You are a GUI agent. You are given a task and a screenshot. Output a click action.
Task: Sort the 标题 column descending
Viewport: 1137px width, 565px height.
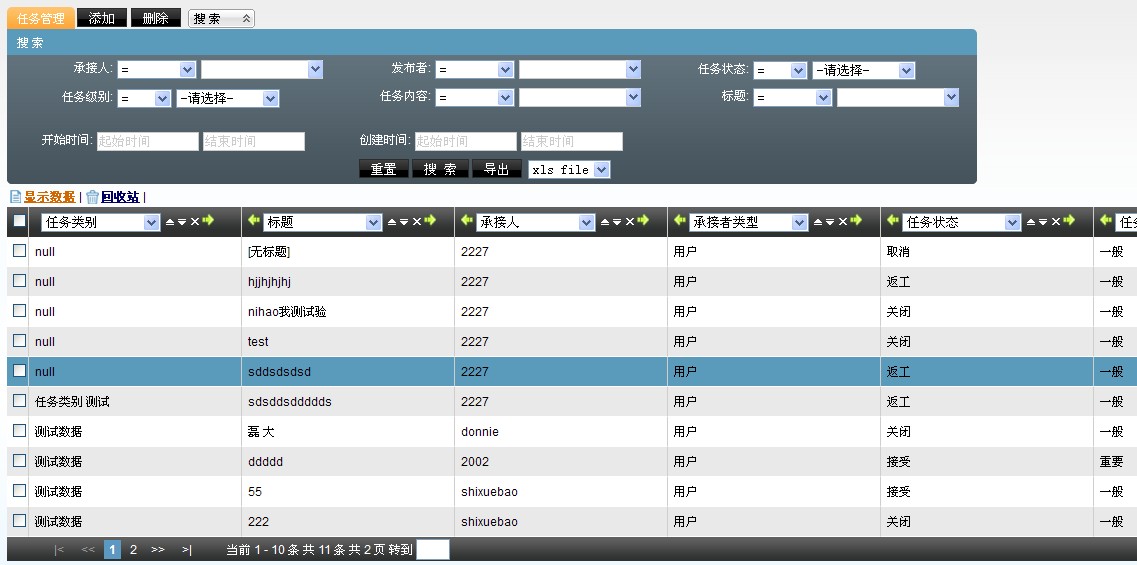pyautogui.click(x=404, y=222)
